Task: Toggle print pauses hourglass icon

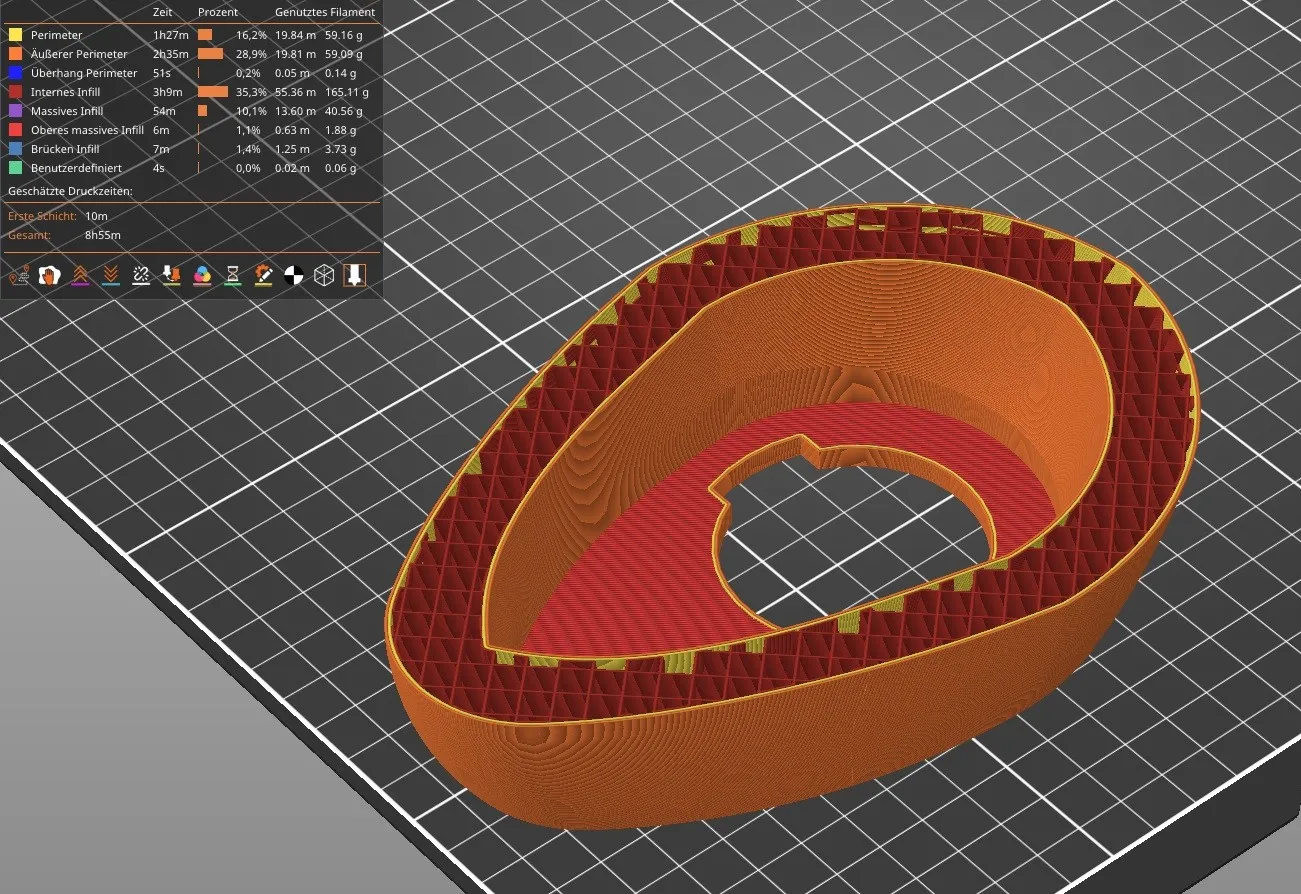Action: (x=233, y=275)
